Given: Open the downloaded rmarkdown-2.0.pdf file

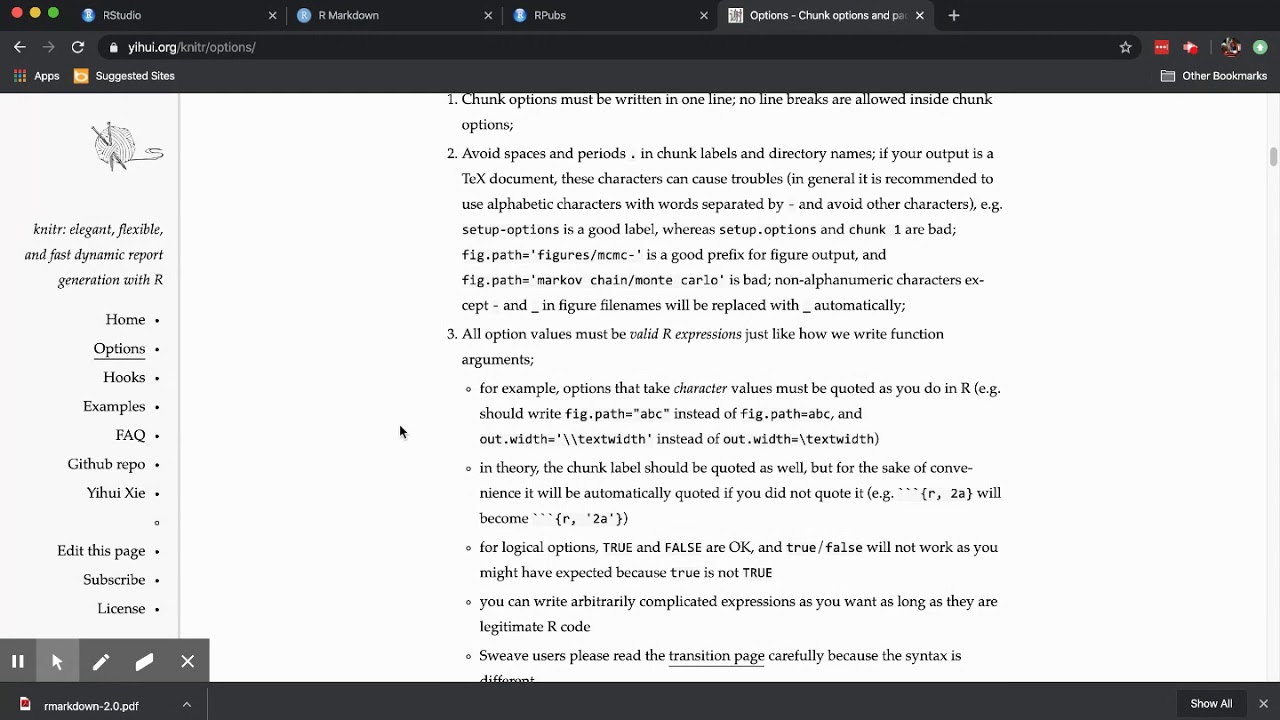Looking at the screenshot, I should click(x=90, y=705).
